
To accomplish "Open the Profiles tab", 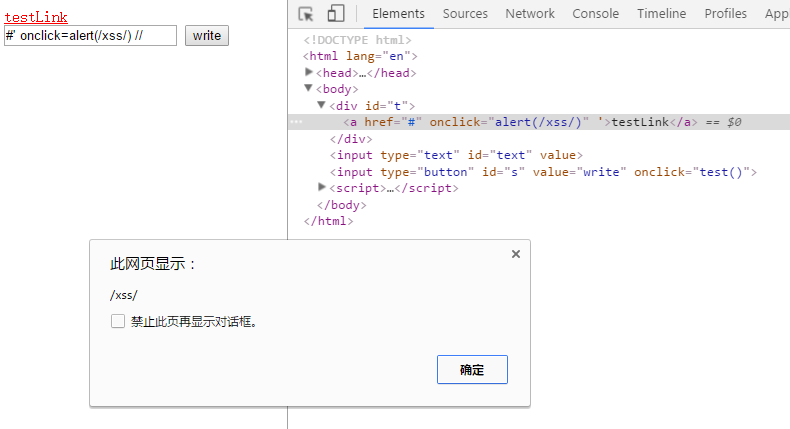I will click(726, 14).
